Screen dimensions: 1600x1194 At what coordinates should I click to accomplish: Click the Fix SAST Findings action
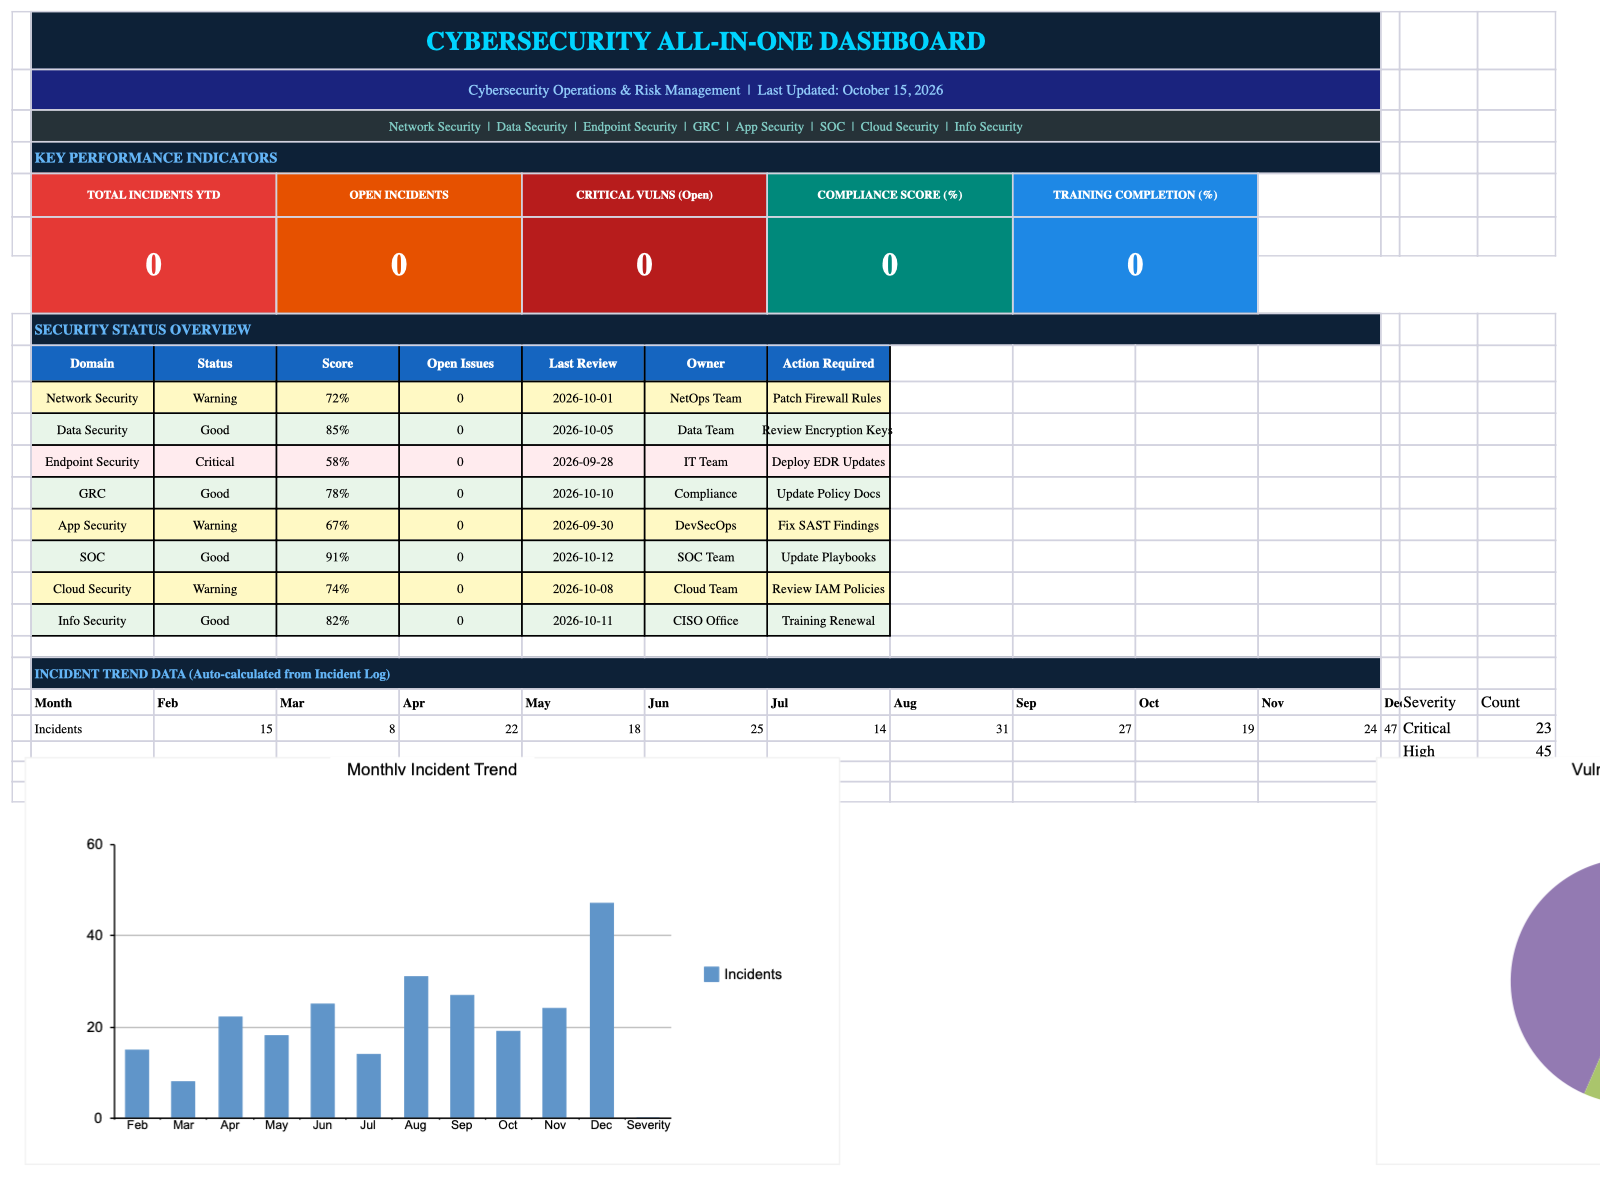828,525
